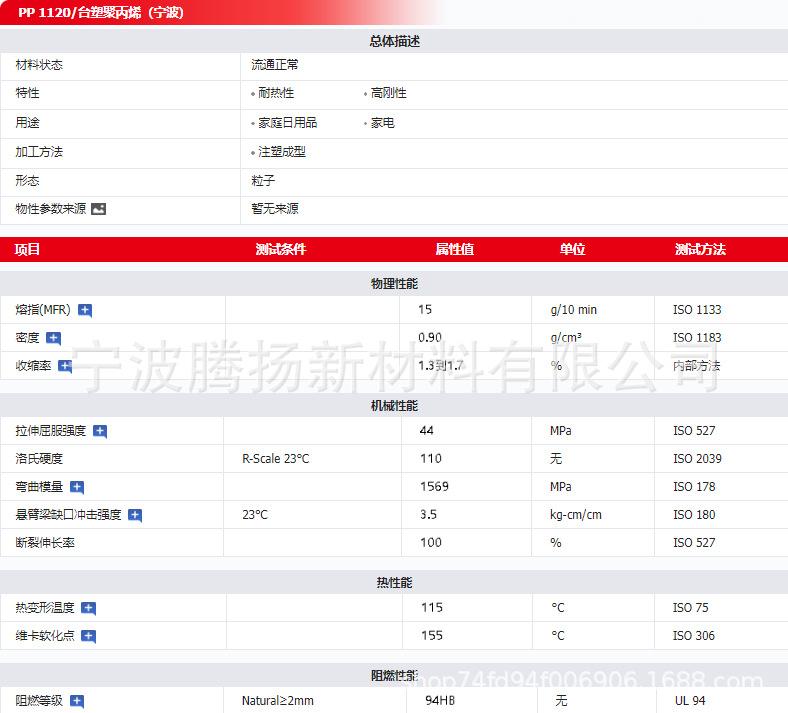The width and height of the screenshot is (788, 713).
Task: Click the 热性能 section header
Action: pos(395,583)
